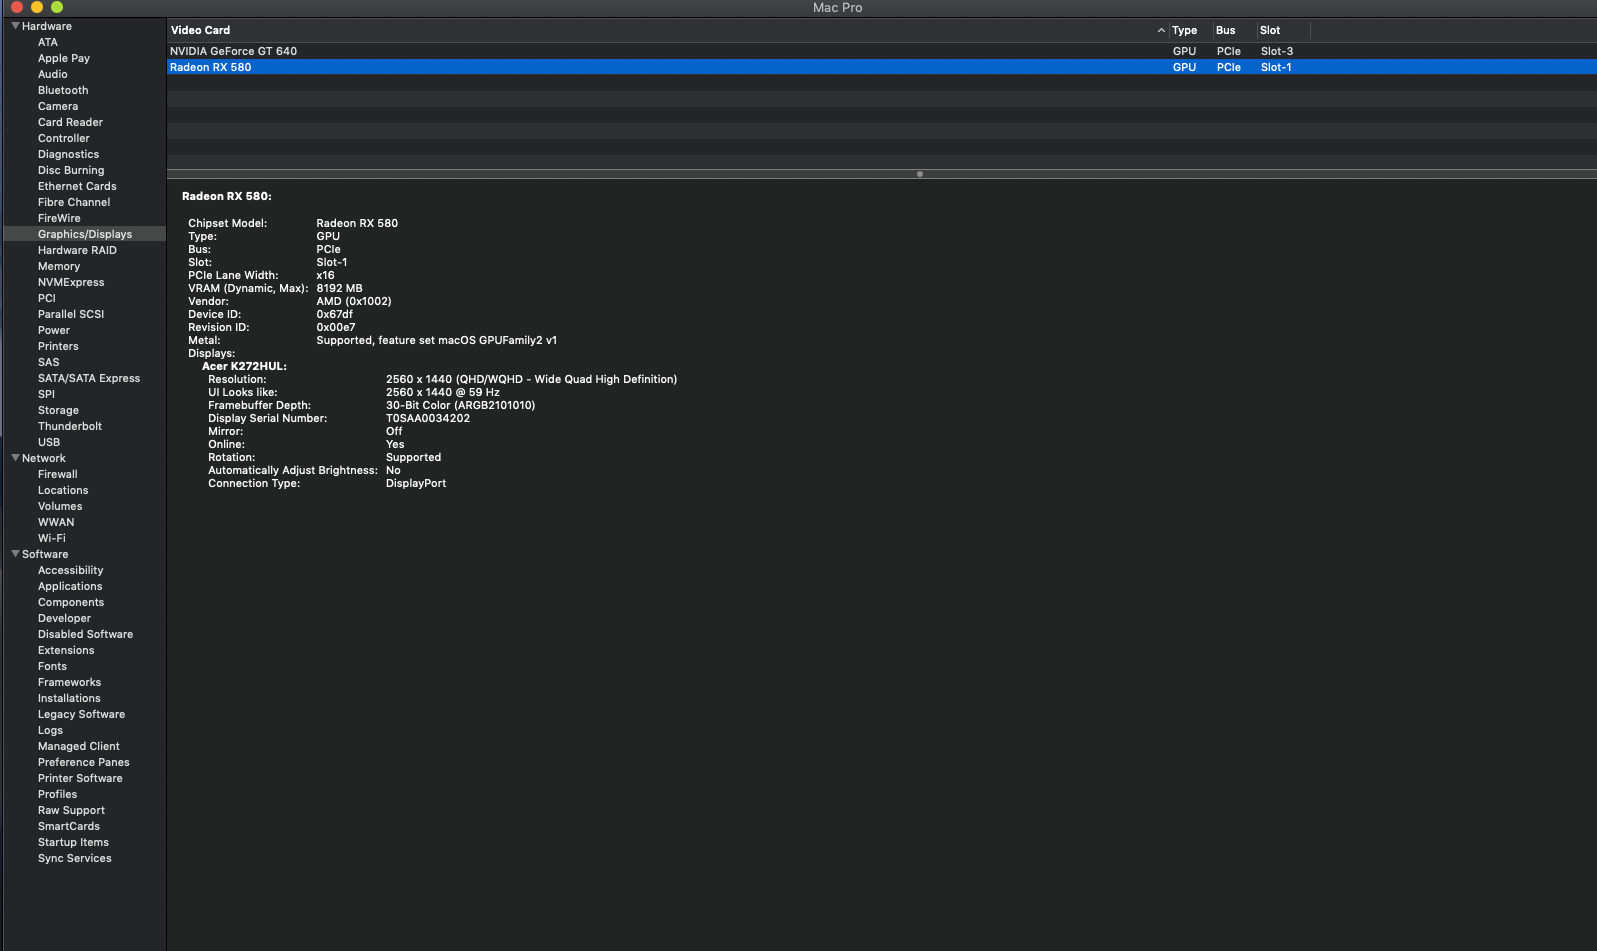Open SATA/SATA Express section
Screen dimensions: 1597x951
pyautogui.click(x=89, y=378)
